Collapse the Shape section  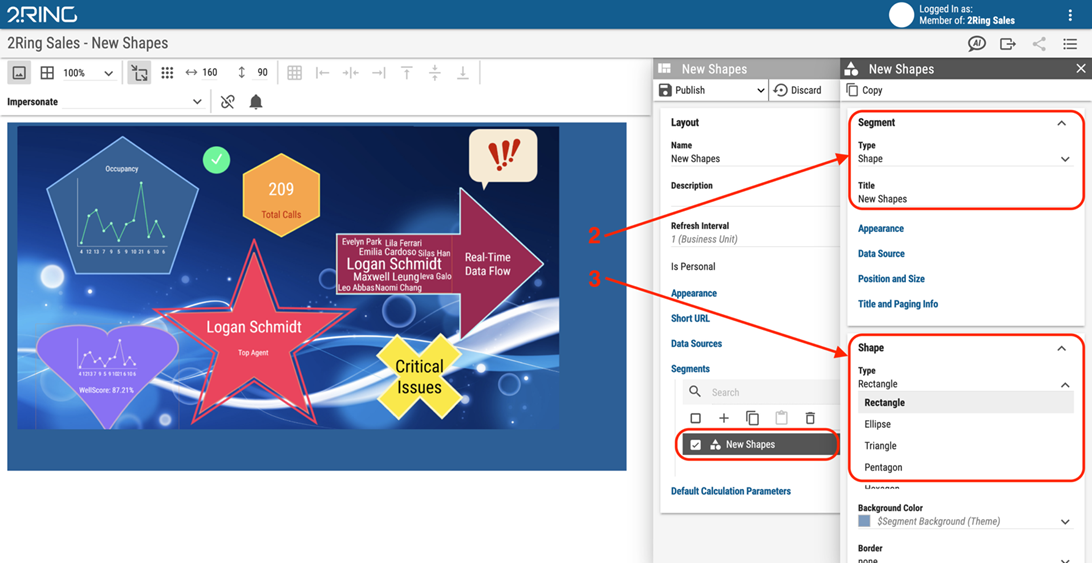[x=1061, y=348]
